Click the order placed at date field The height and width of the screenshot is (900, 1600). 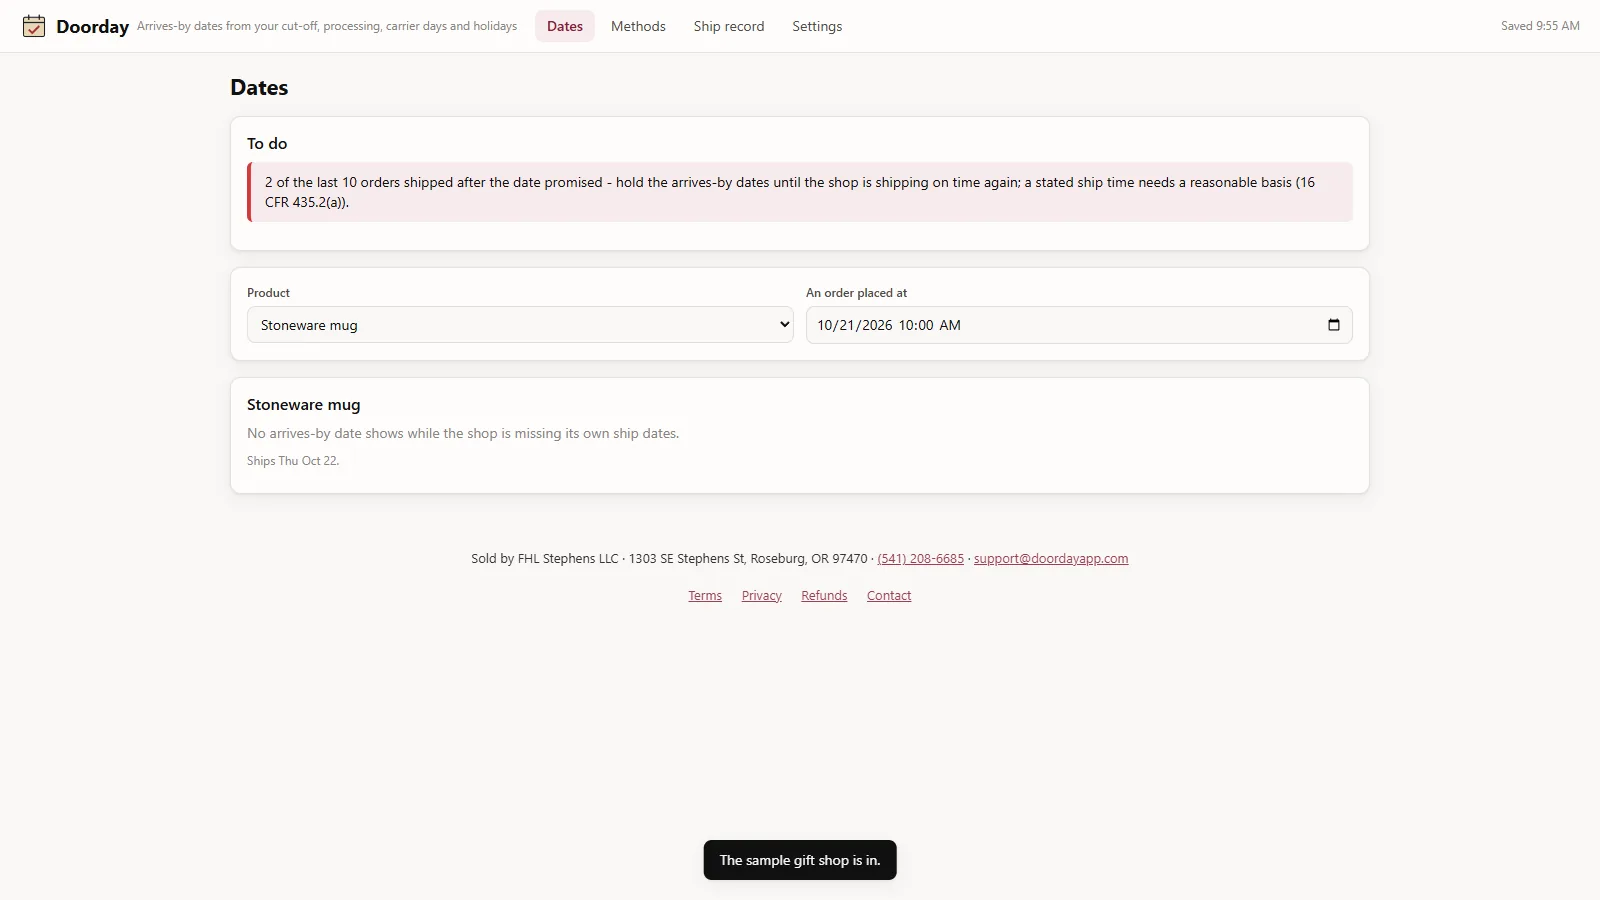1079,325
